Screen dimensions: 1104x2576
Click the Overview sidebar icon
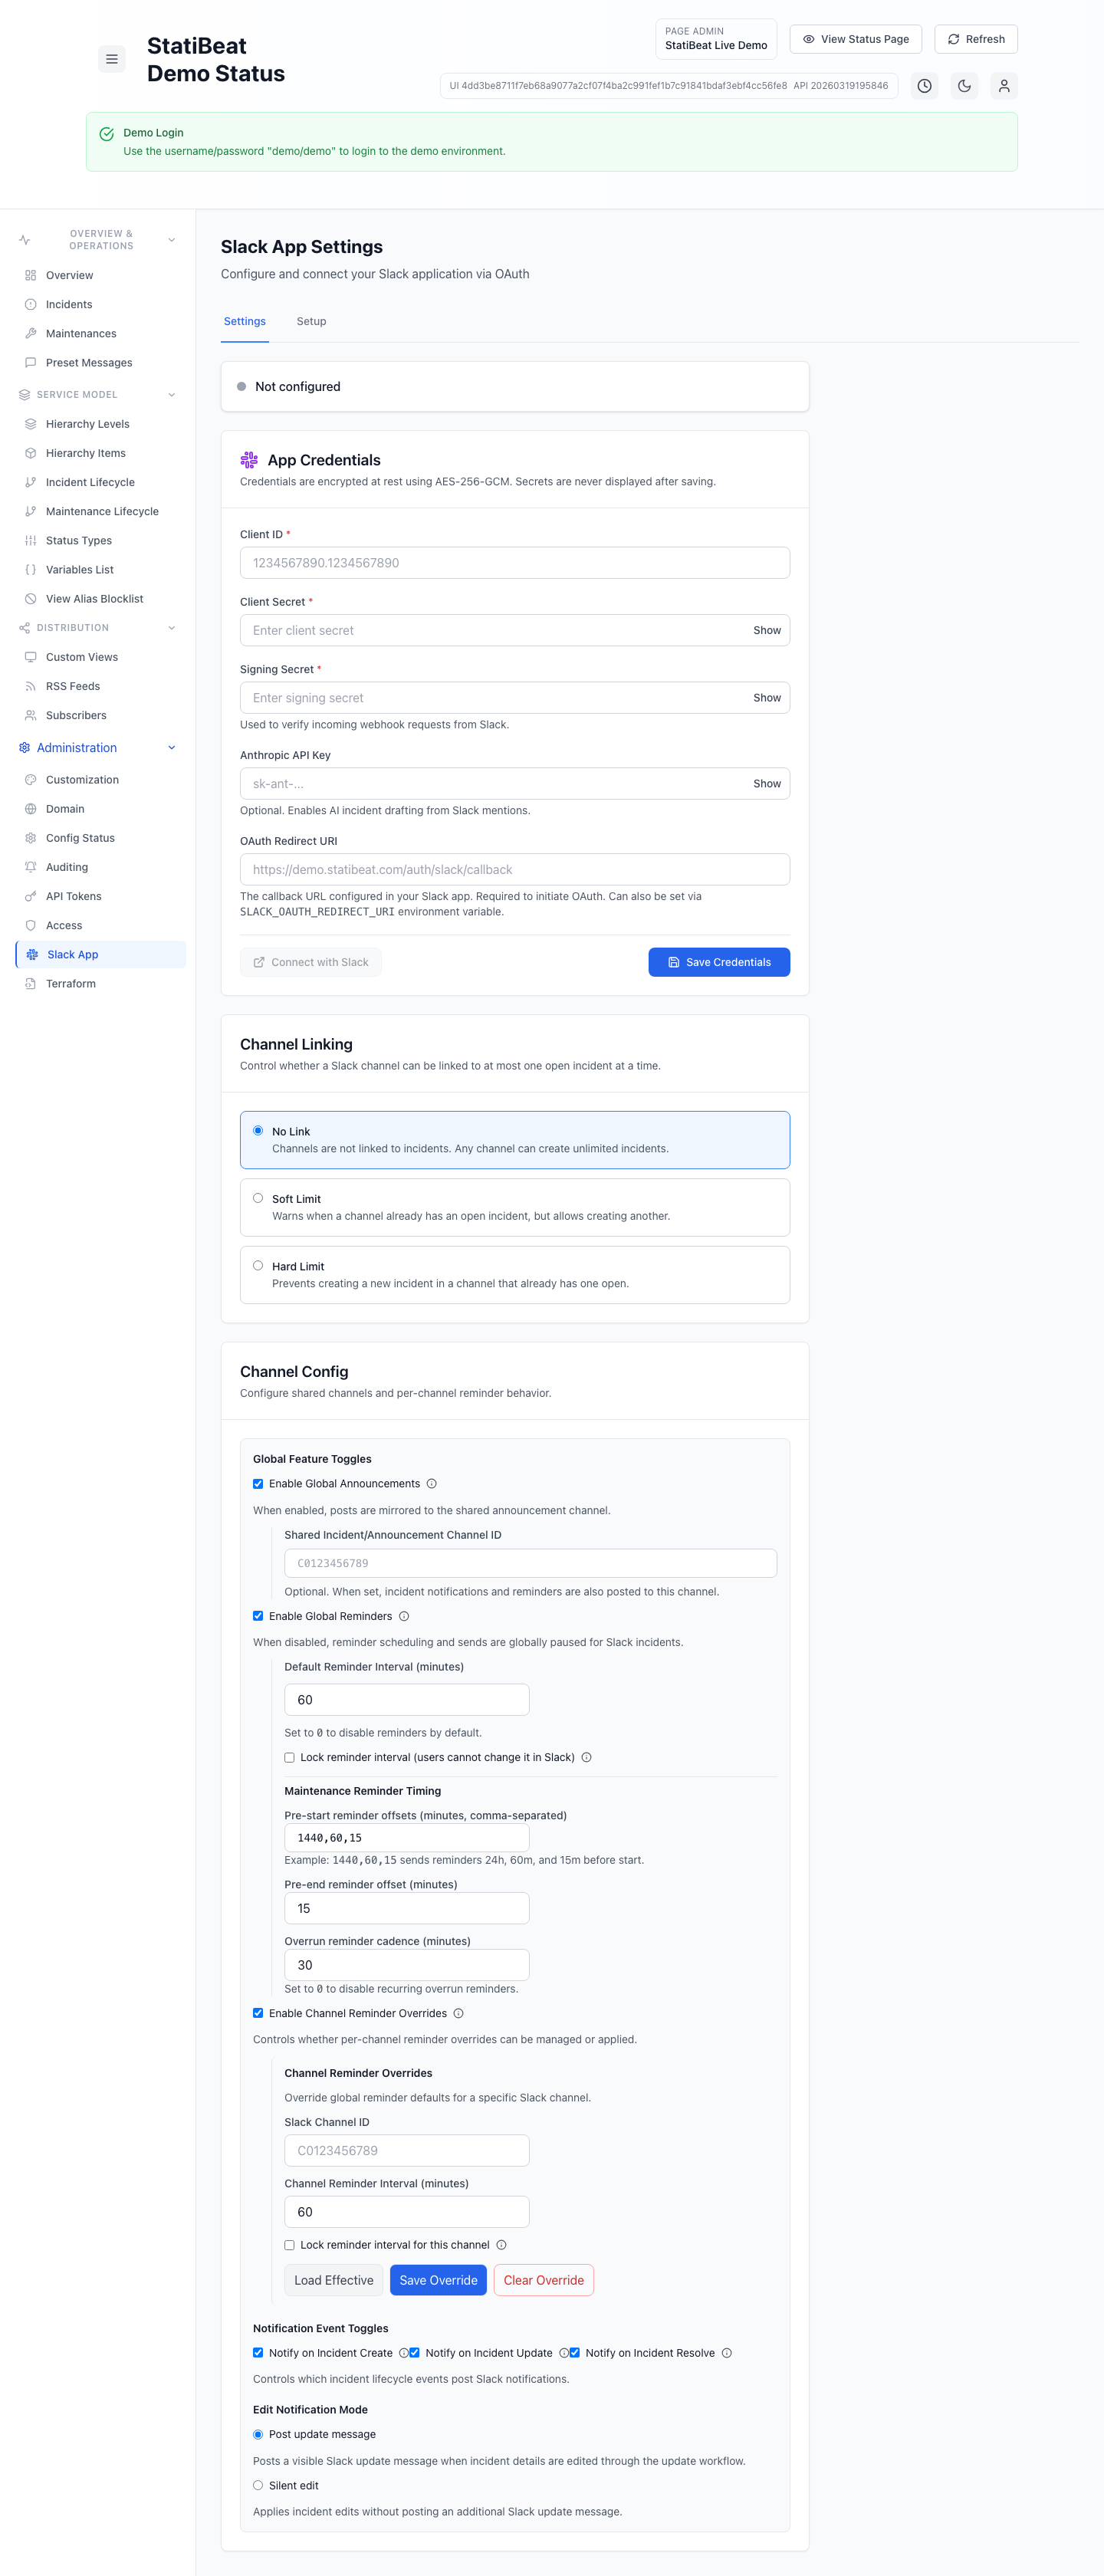coord(31,275)
